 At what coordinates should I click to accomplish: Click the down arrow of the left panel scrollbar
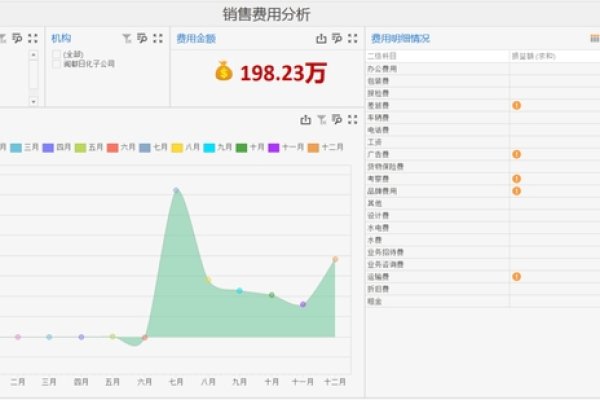33,101
